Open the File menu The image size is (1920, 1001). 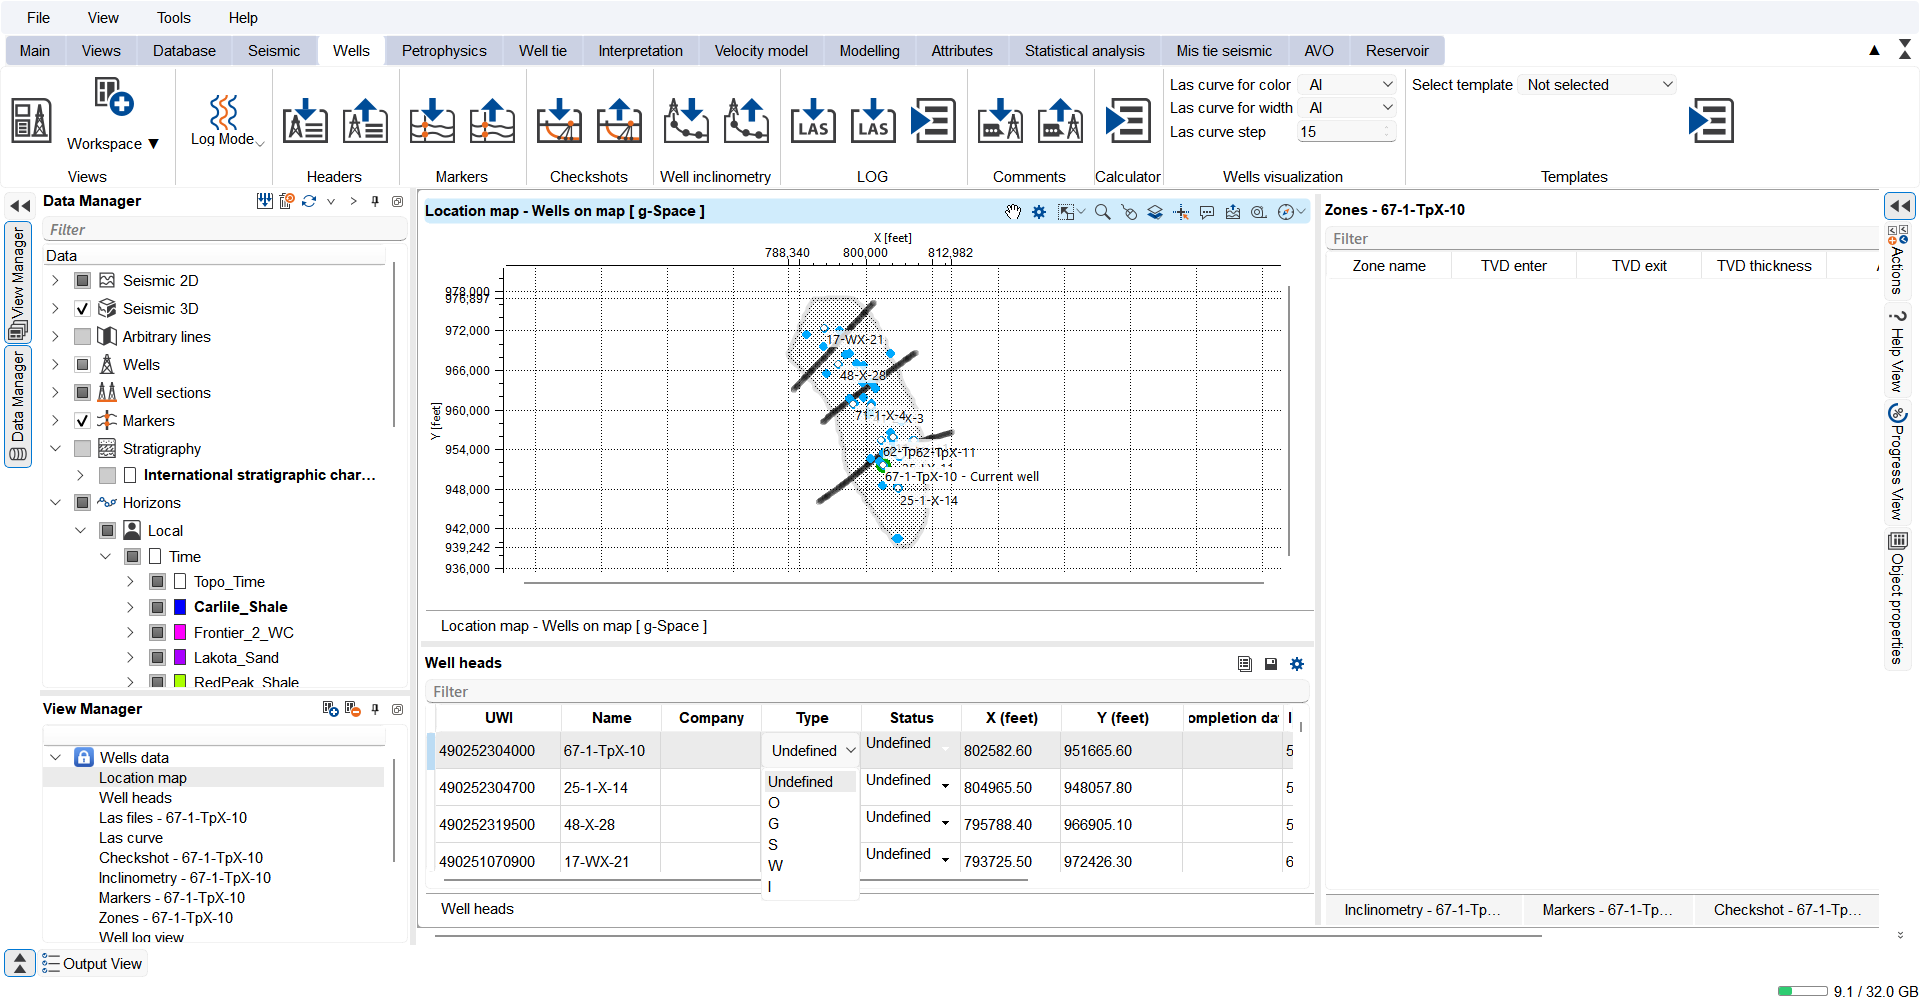point(38,18)
